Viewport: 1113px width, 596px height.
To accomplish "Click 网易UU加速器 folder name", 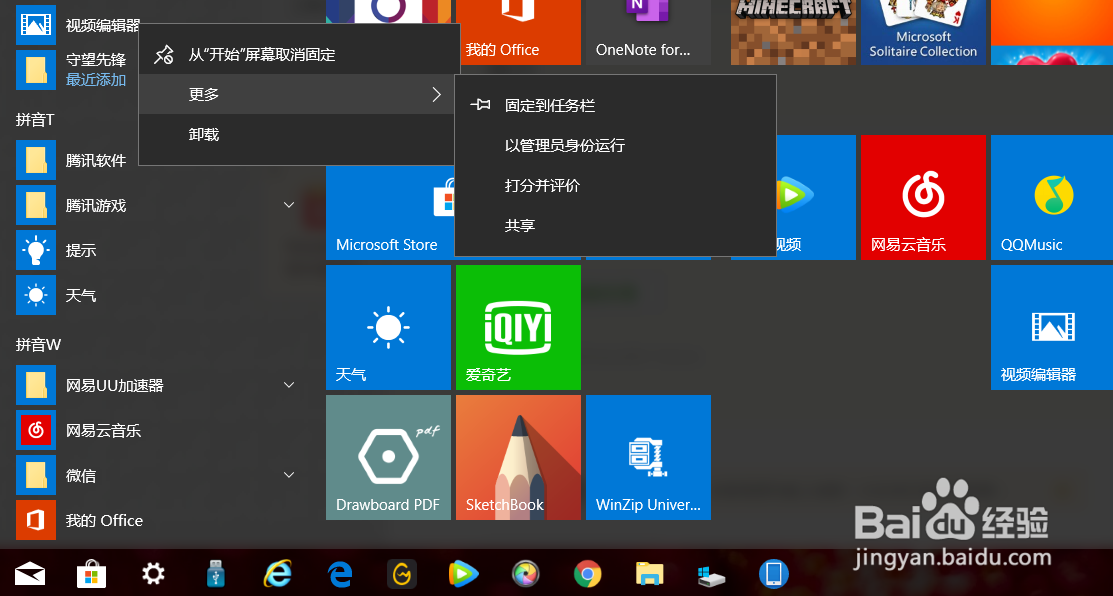I will click(114, 385).
